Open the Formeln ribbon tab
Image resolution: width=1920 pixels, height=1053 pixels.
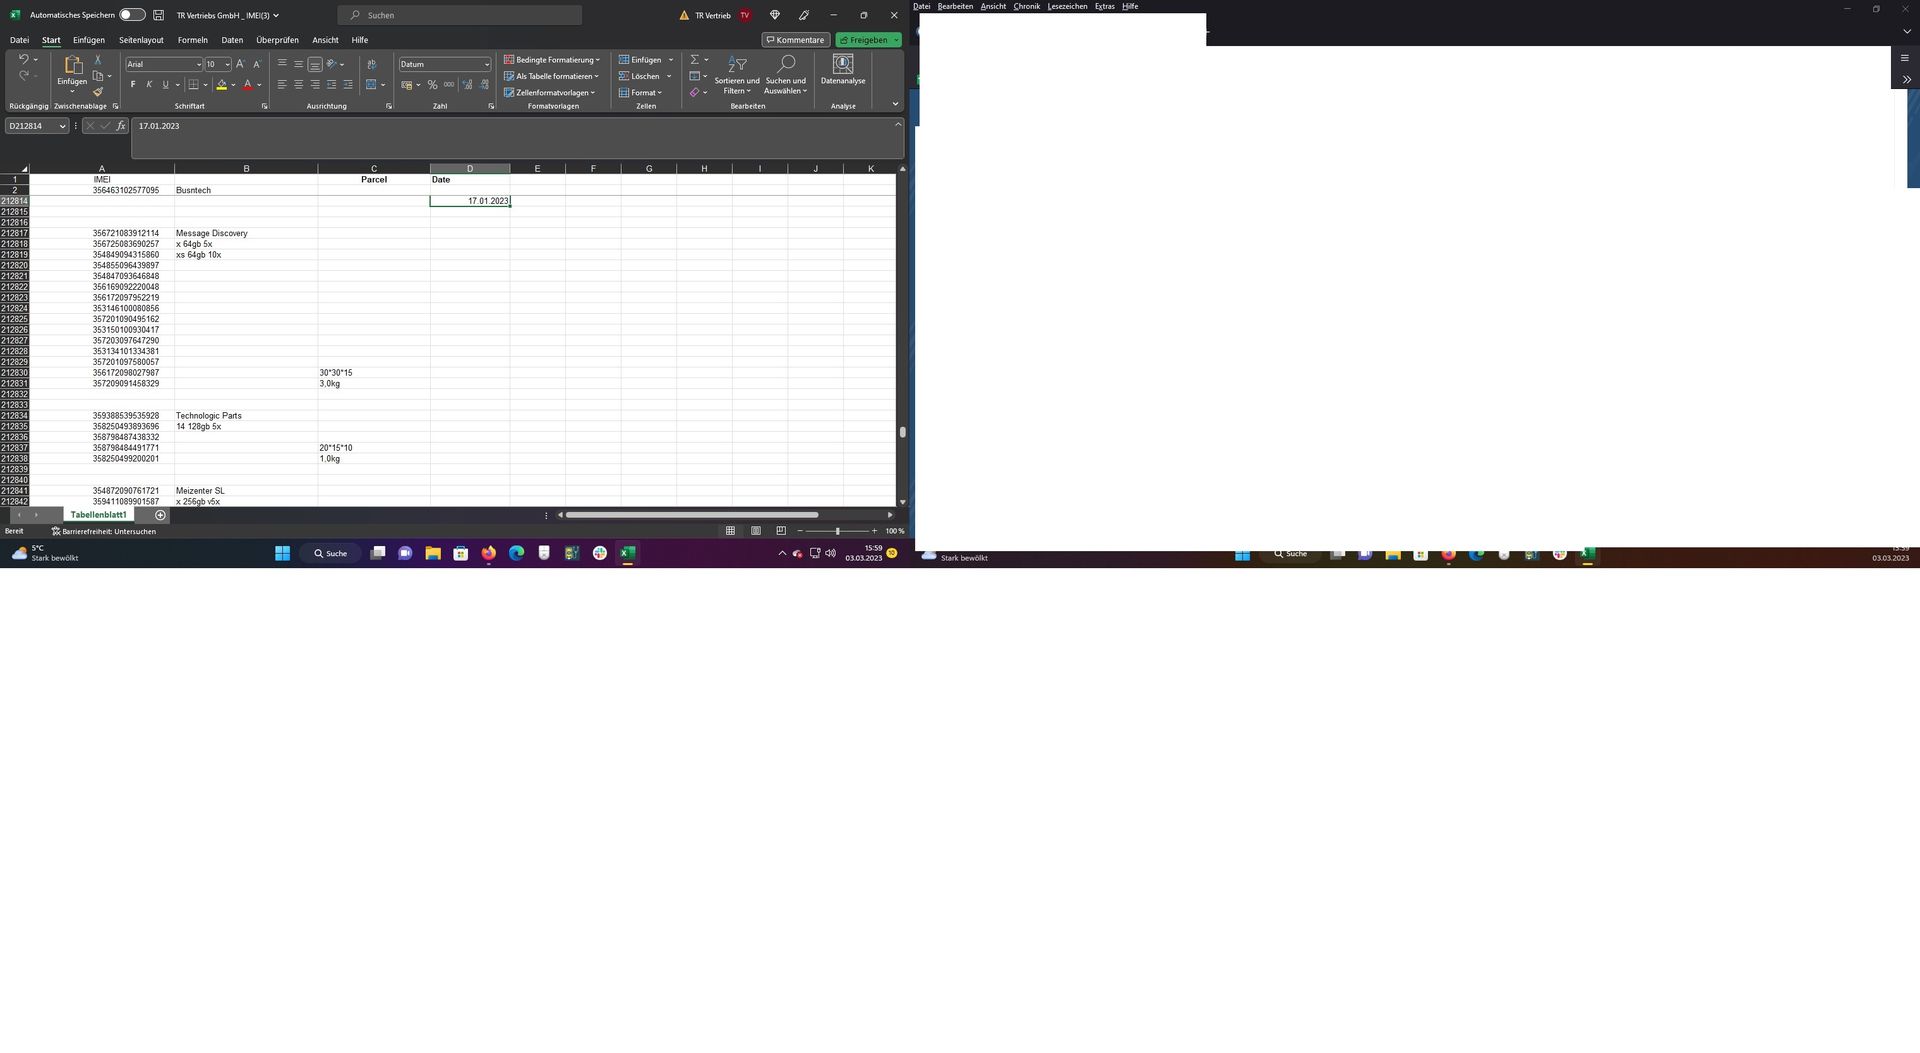coord(192,40)
